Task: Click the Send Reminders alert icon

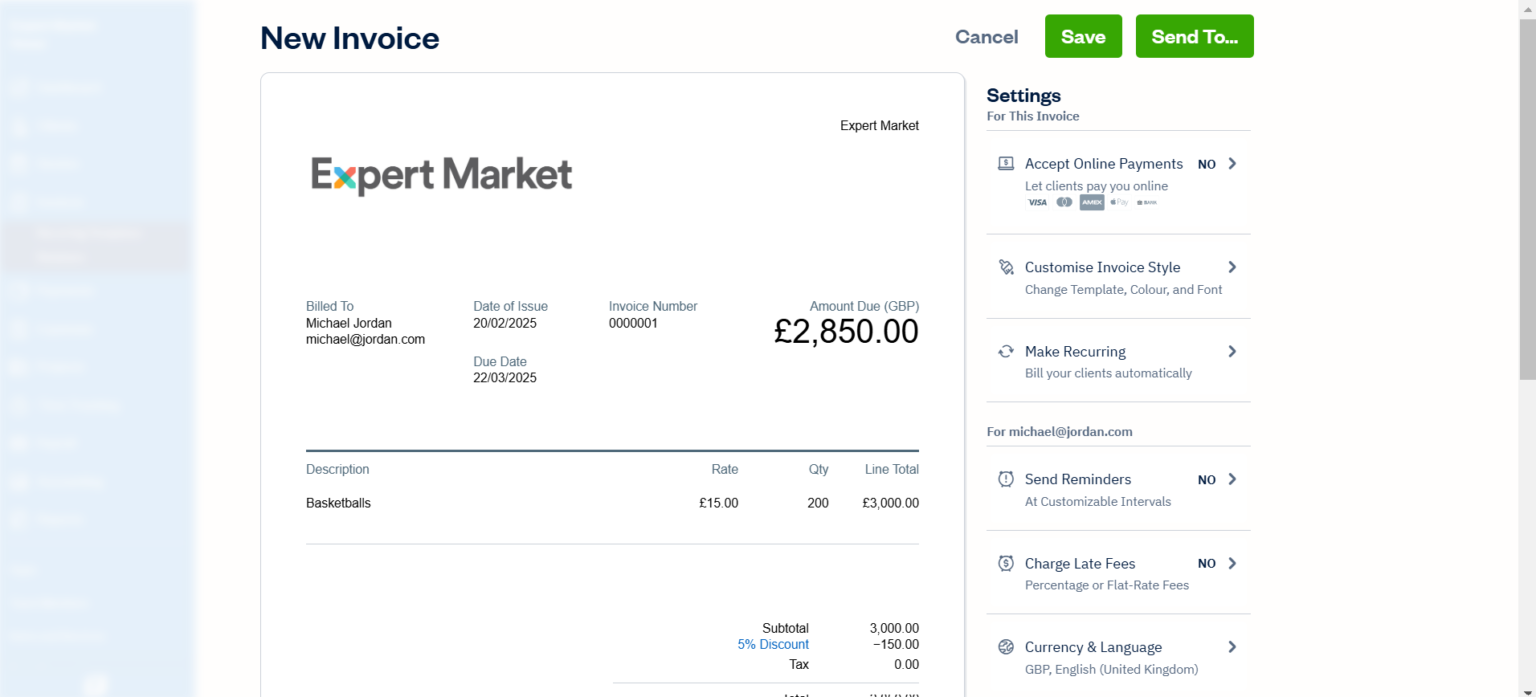Action: (x=1005, y=479)
